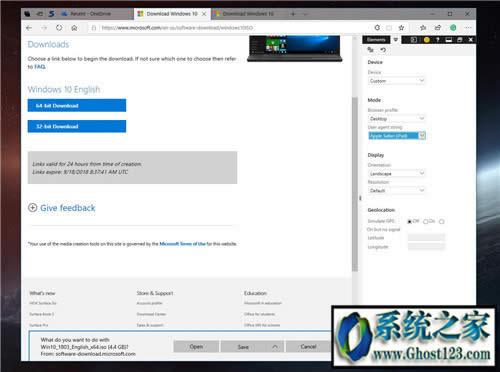
Task: Open the Orientation dropdown showing Landscape
Action: [x=397, y=174]
